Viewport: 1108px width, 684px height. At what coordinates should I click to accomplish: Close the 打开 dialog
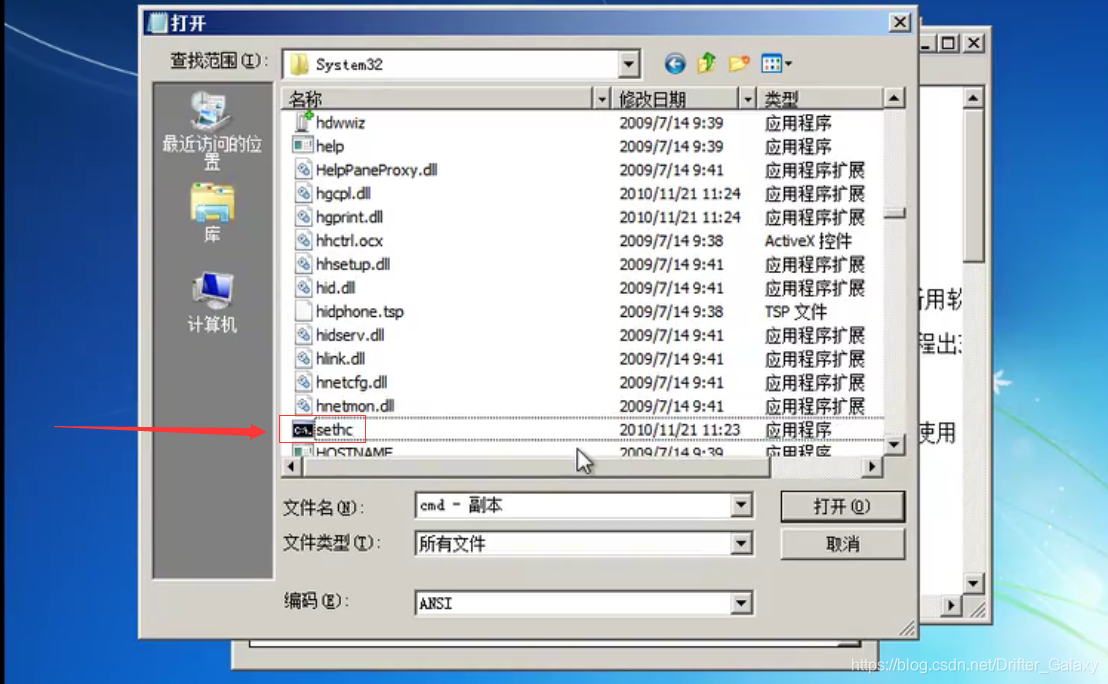[x=900, y=23]
